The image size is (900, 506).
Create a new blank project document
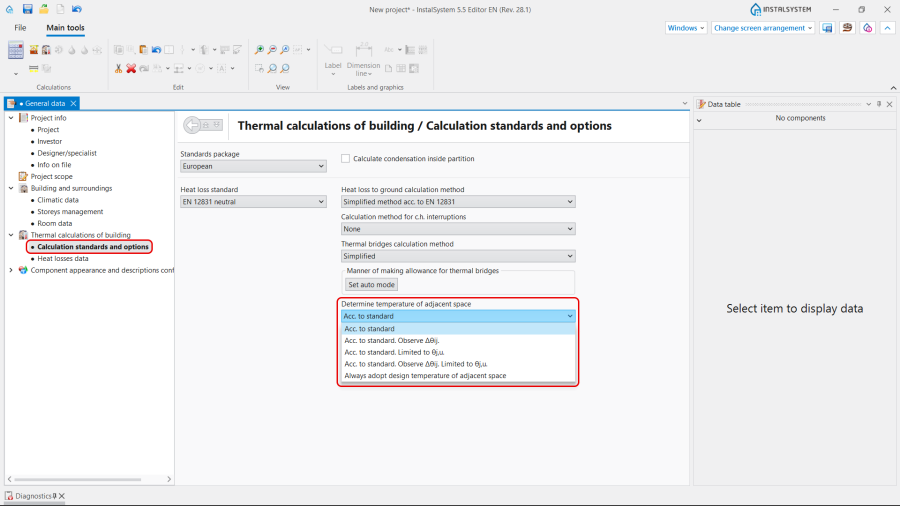click(60, 9)
